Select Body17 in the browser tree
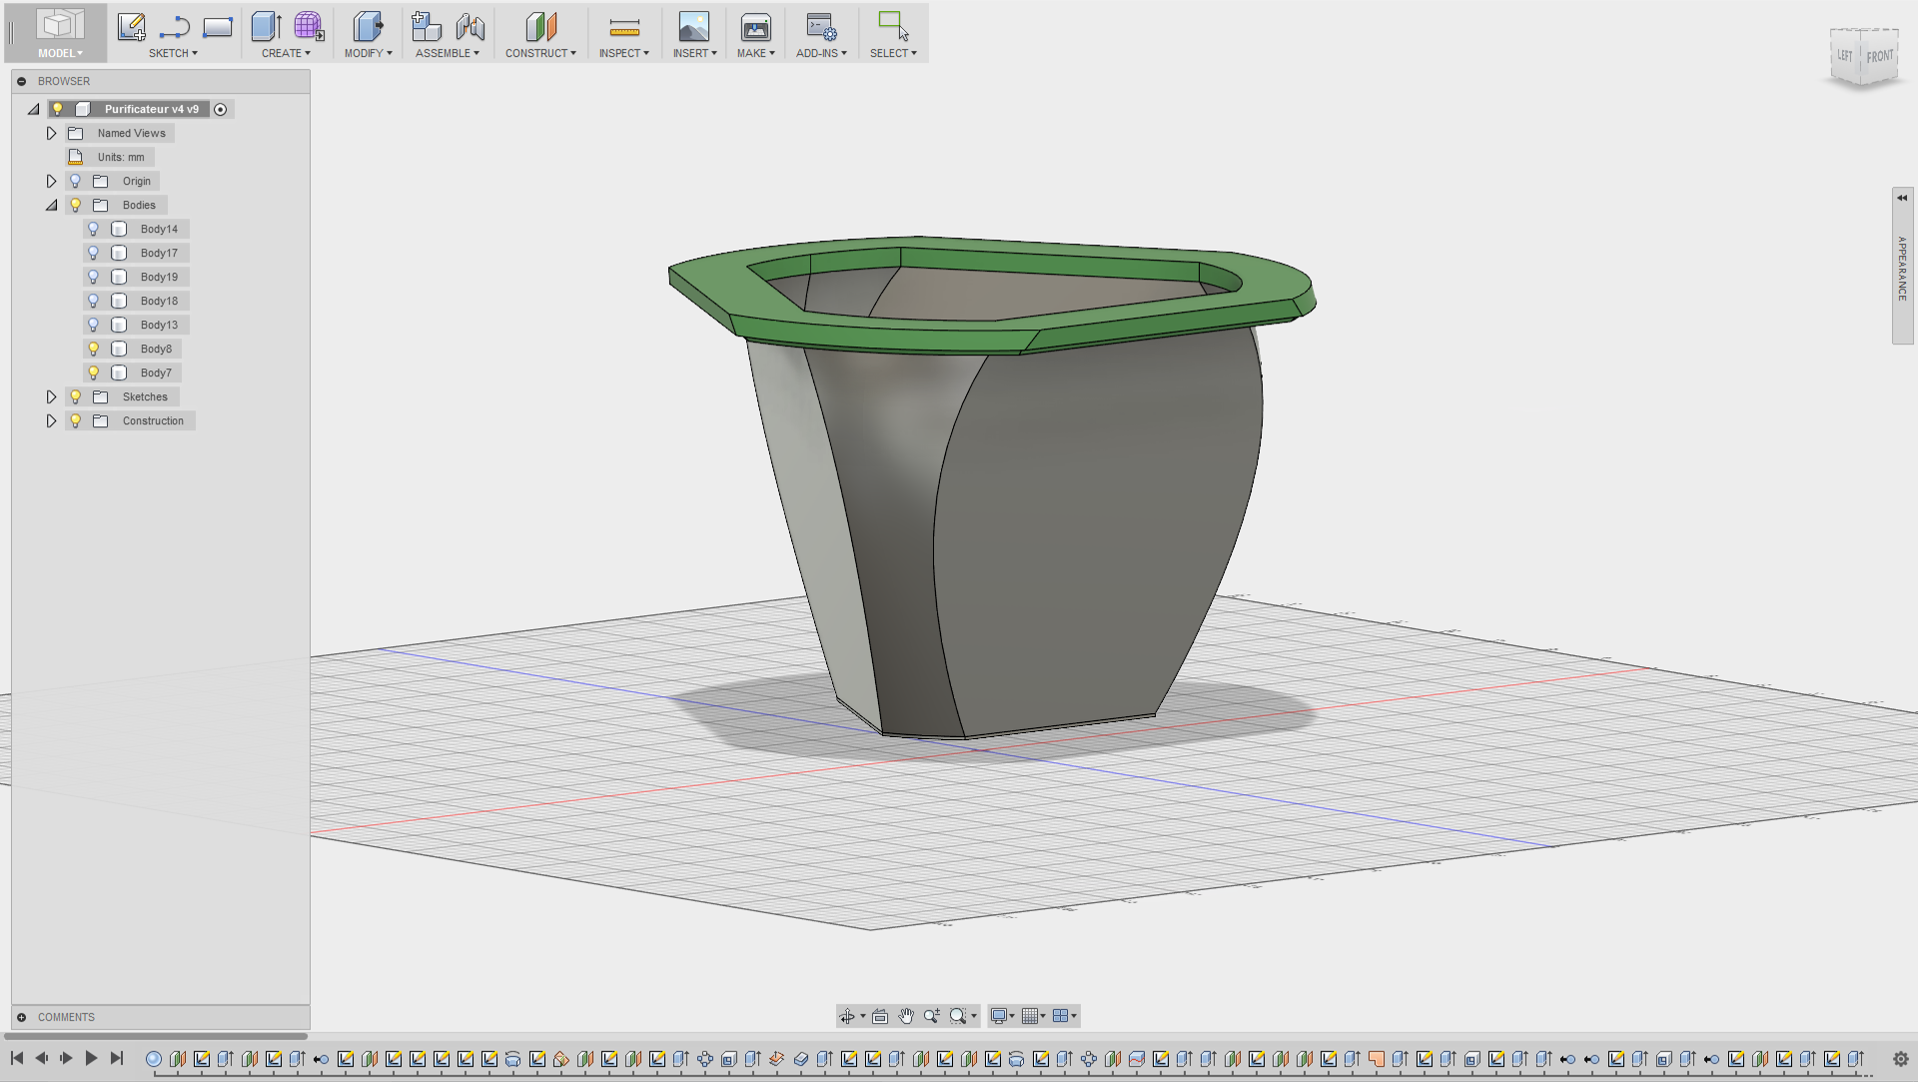 (158, 252)
